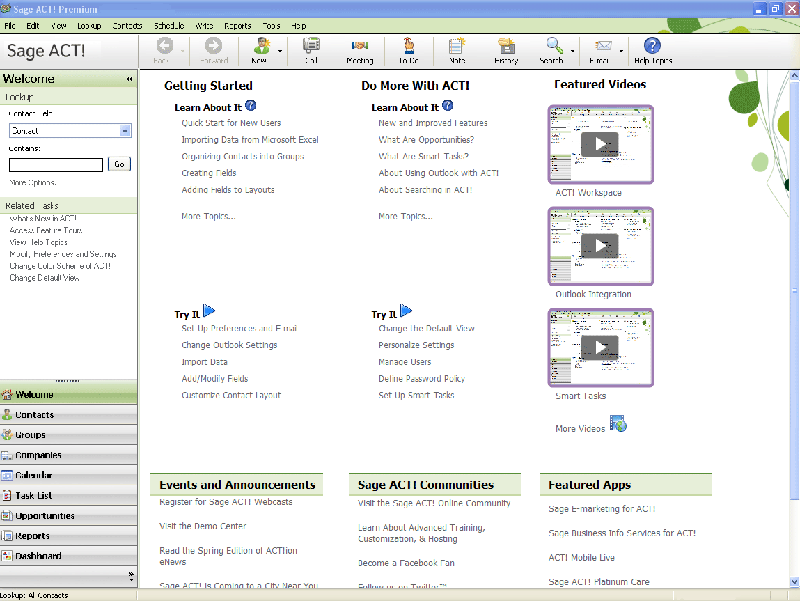Click the More Videos globe icon
Image resolution: width=800 pixels, height=601 pixels.
[618, 425]
